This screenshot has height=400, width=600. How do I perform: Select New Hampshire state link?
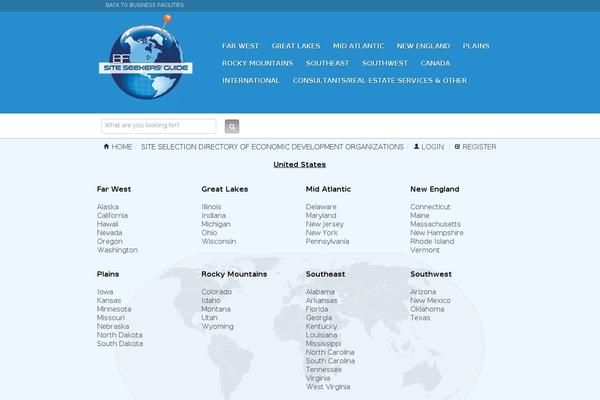pos(437,233)
